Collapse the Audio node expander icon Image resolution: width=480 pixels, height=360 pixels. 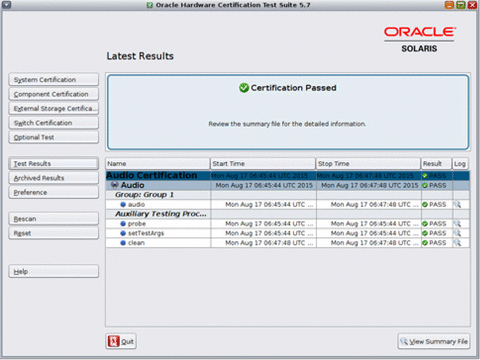(x=114, y=185)
